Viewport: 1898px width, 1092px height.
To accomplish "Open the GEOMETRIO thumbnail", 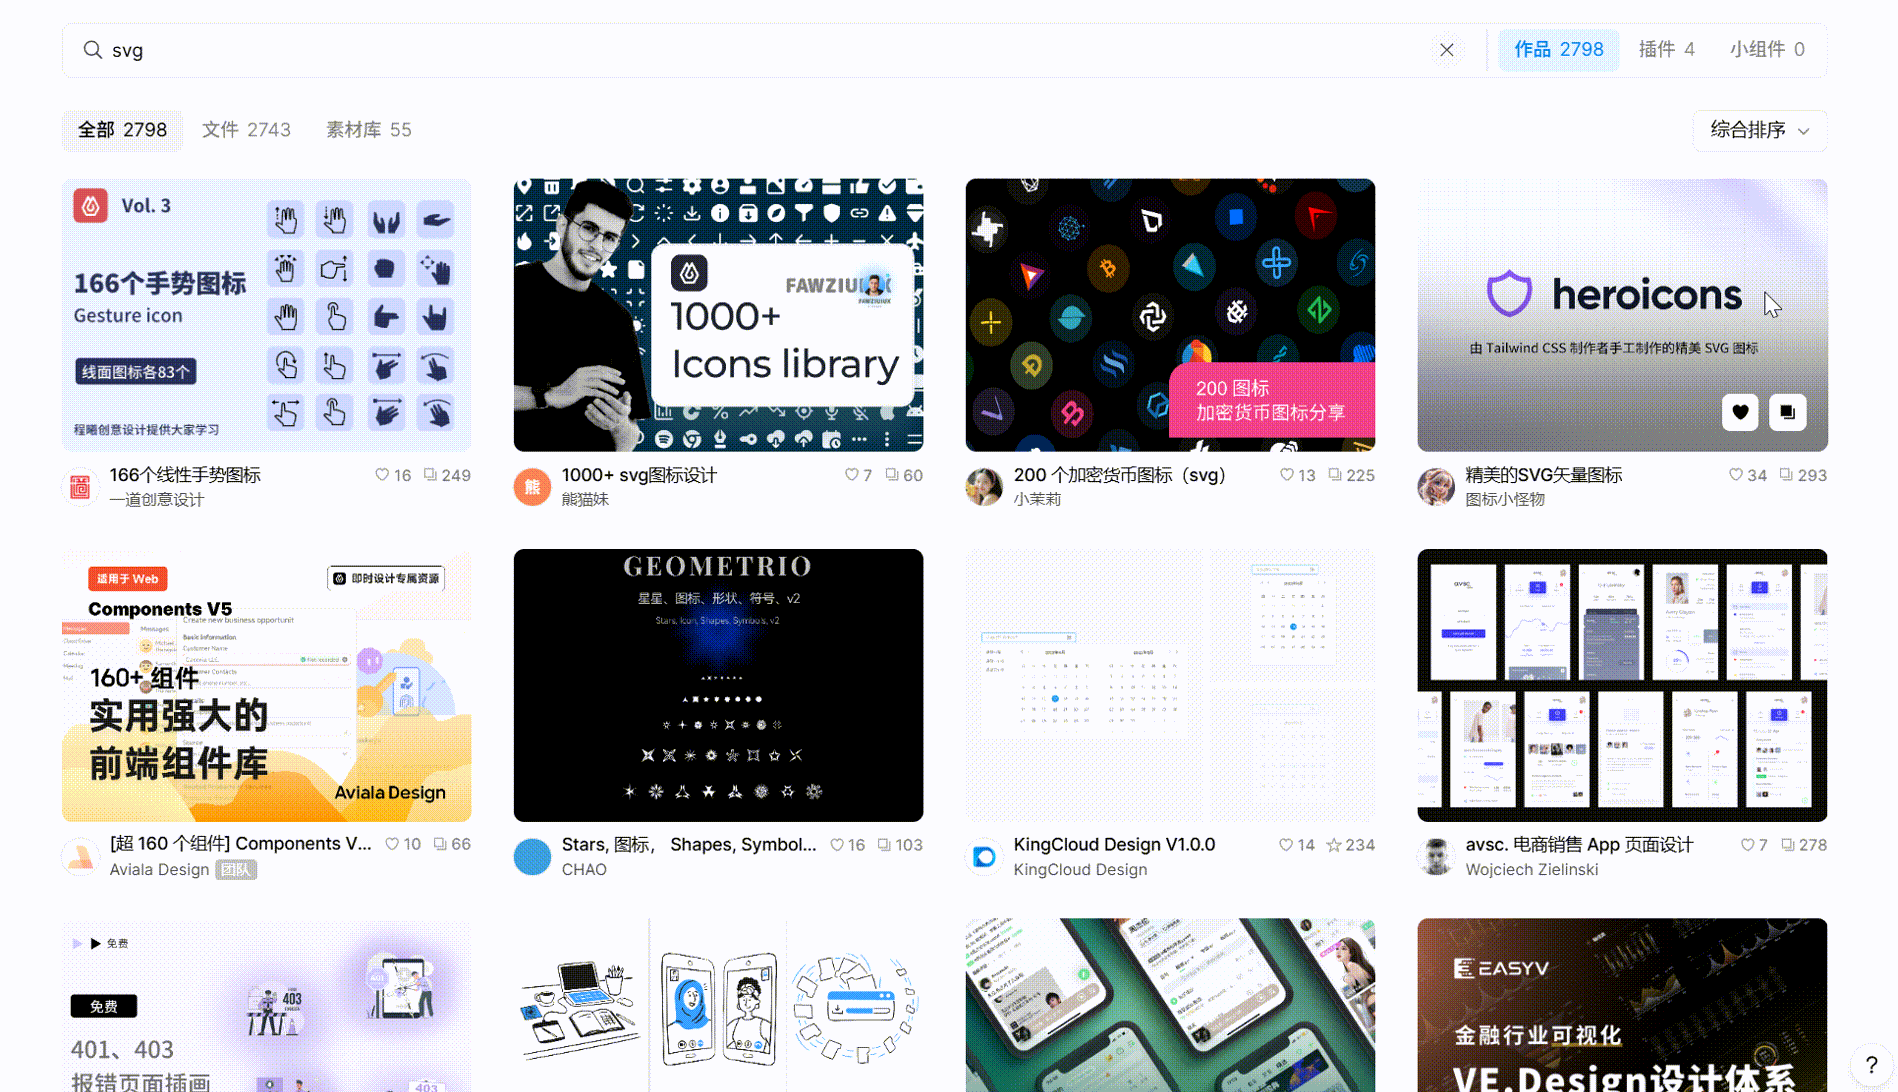I will [x=718, y=685].
